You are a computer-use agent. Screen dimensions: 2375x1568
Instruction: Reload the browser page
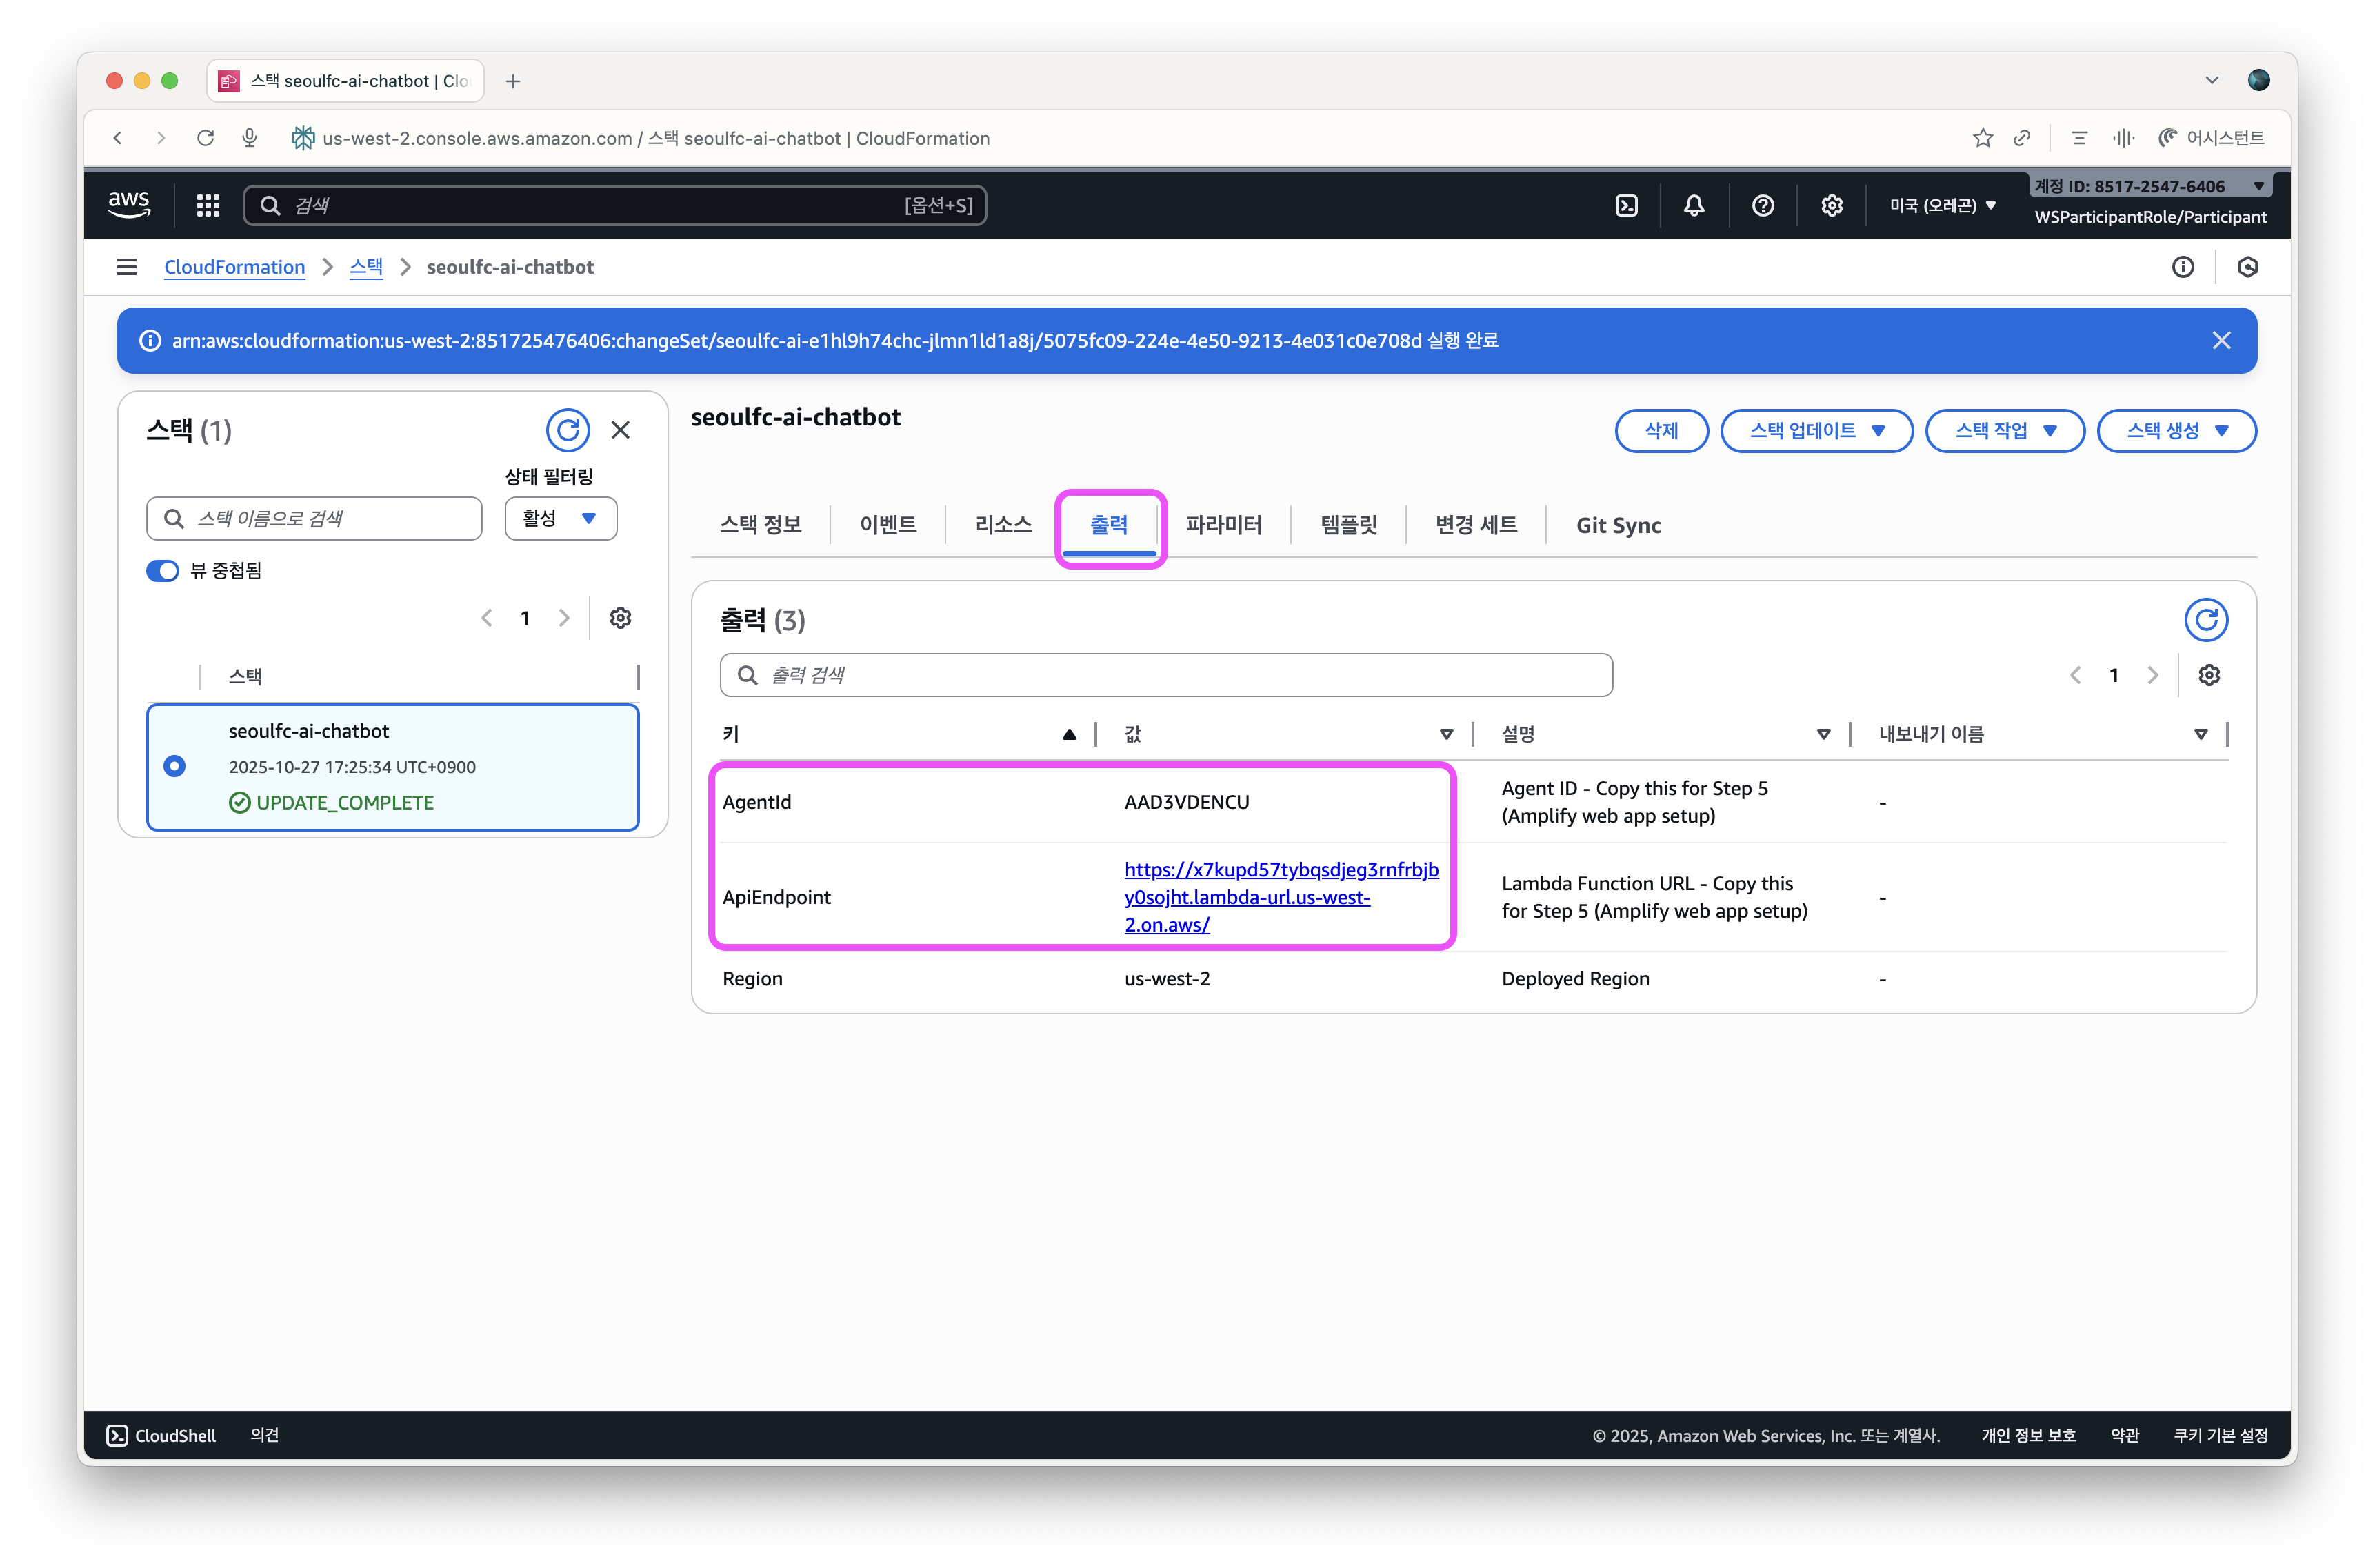[206, 138]
